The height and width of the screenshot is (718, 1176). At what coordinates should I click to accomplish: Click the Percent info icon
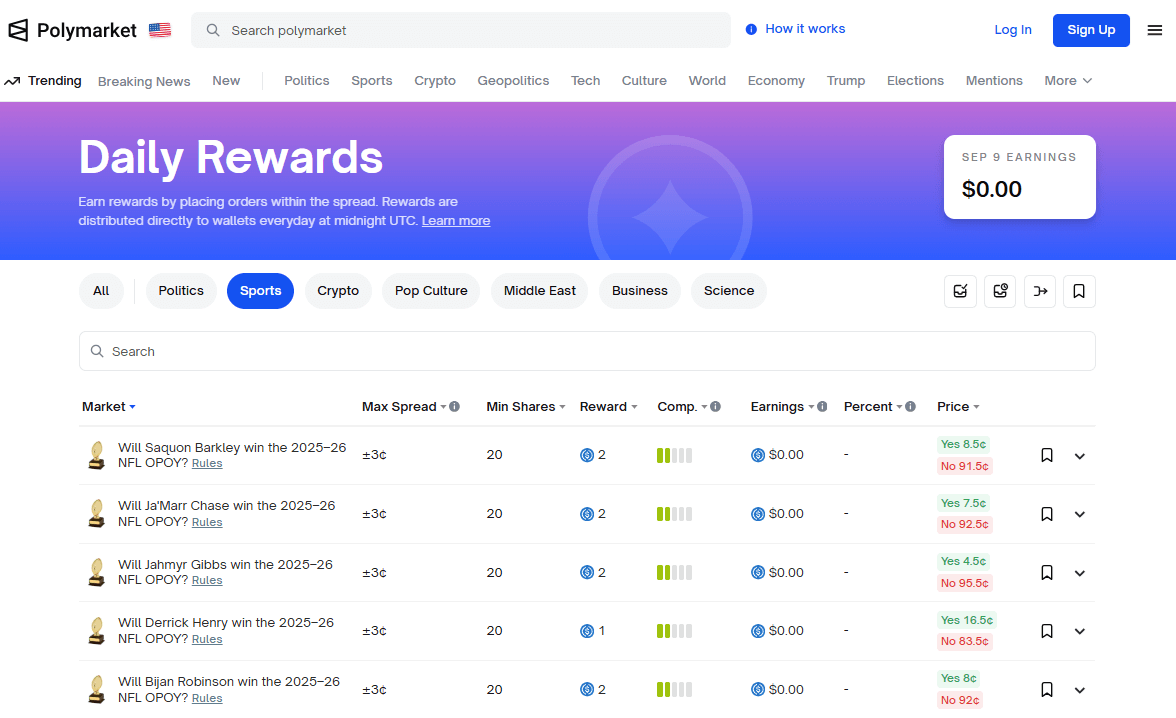tap(910, 407)
